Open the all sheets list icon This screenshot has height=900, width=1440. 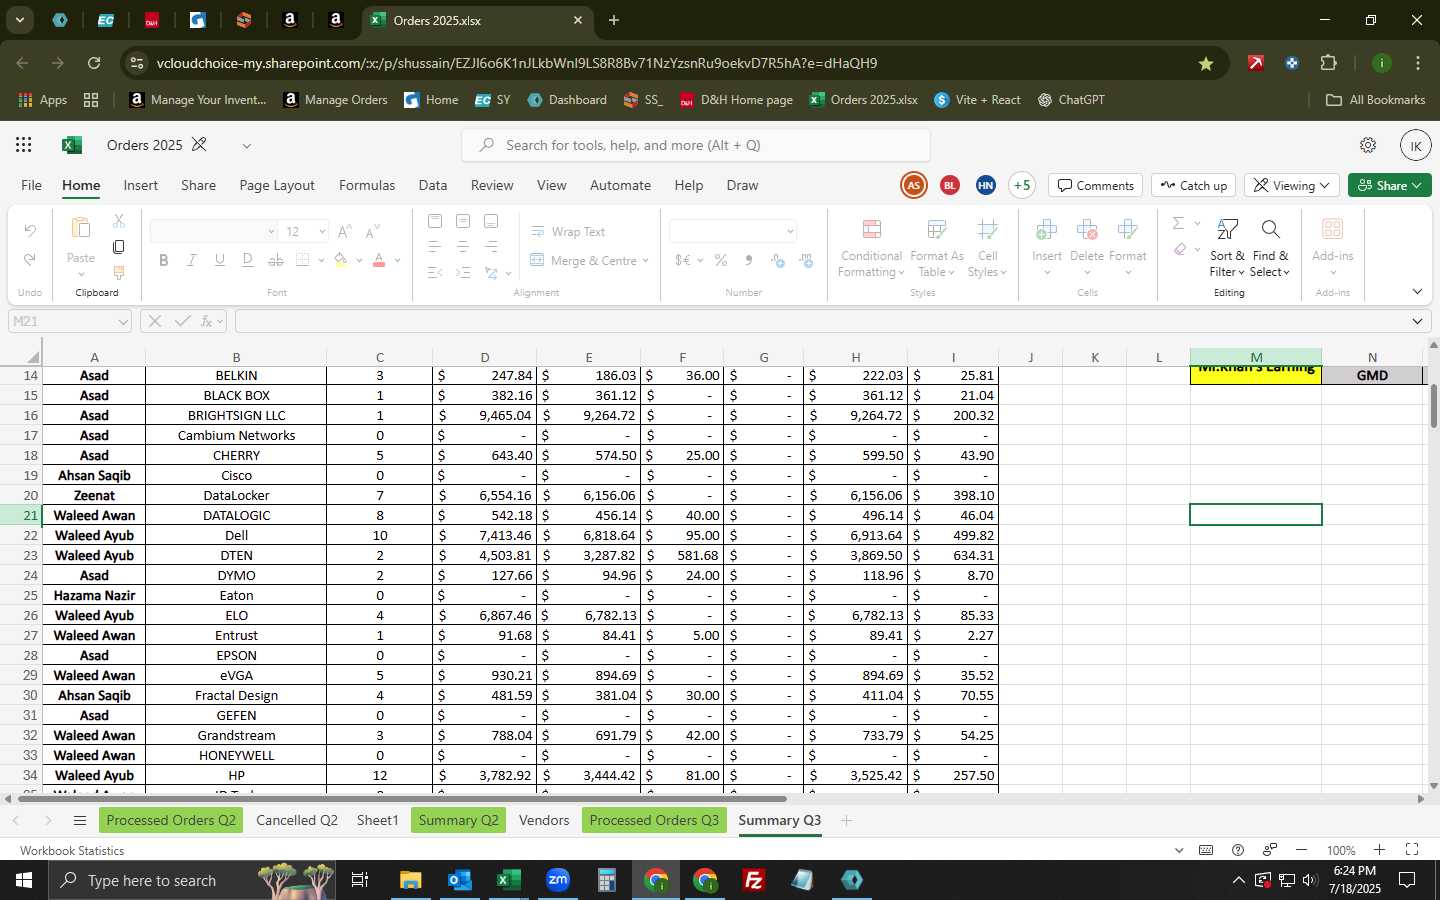coord(80,820)
